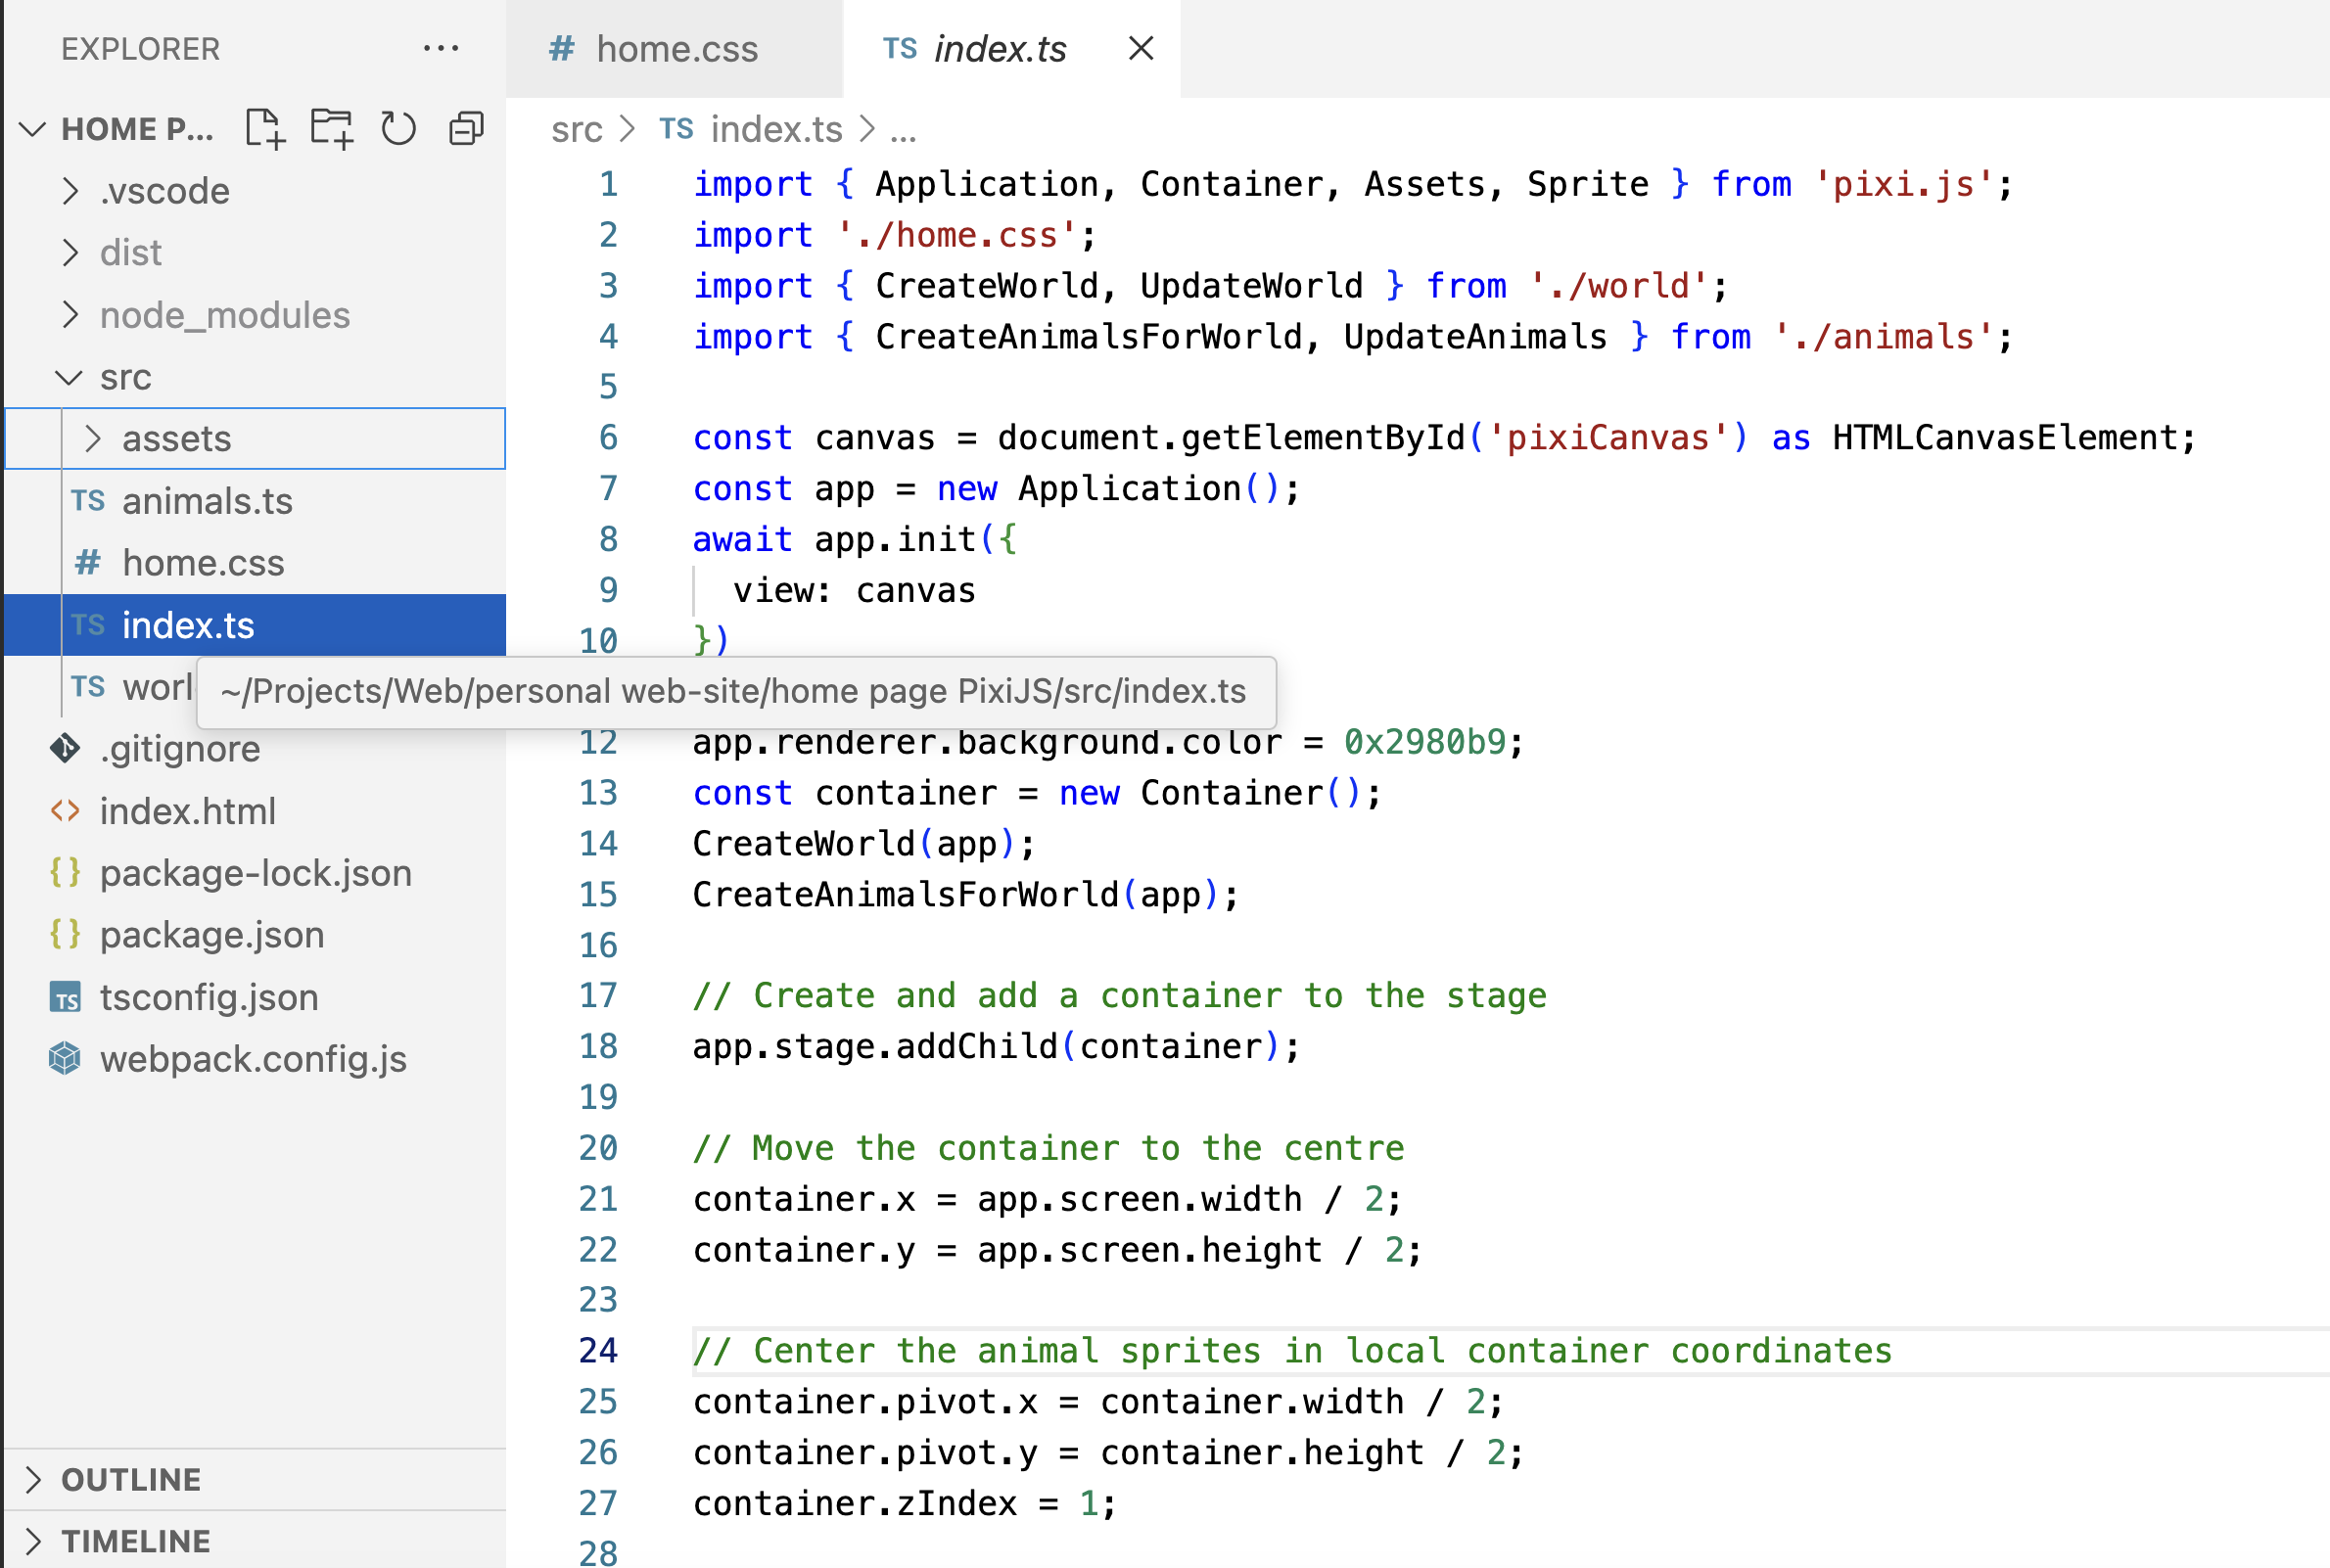Expand the assets folder
Screen dimensions: 2330x1568
click(176, 439)
